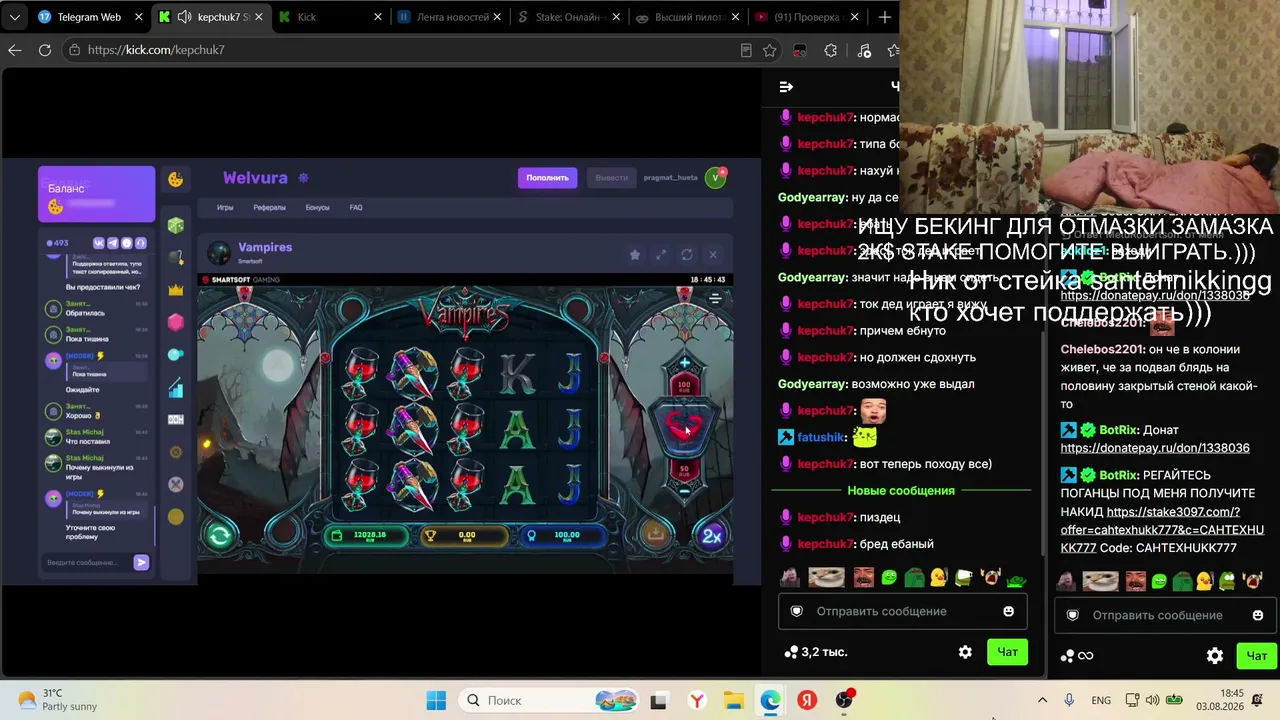1280x720 pixels.
Task: Open the crossed swords game icon
Action: click(176, 484)
